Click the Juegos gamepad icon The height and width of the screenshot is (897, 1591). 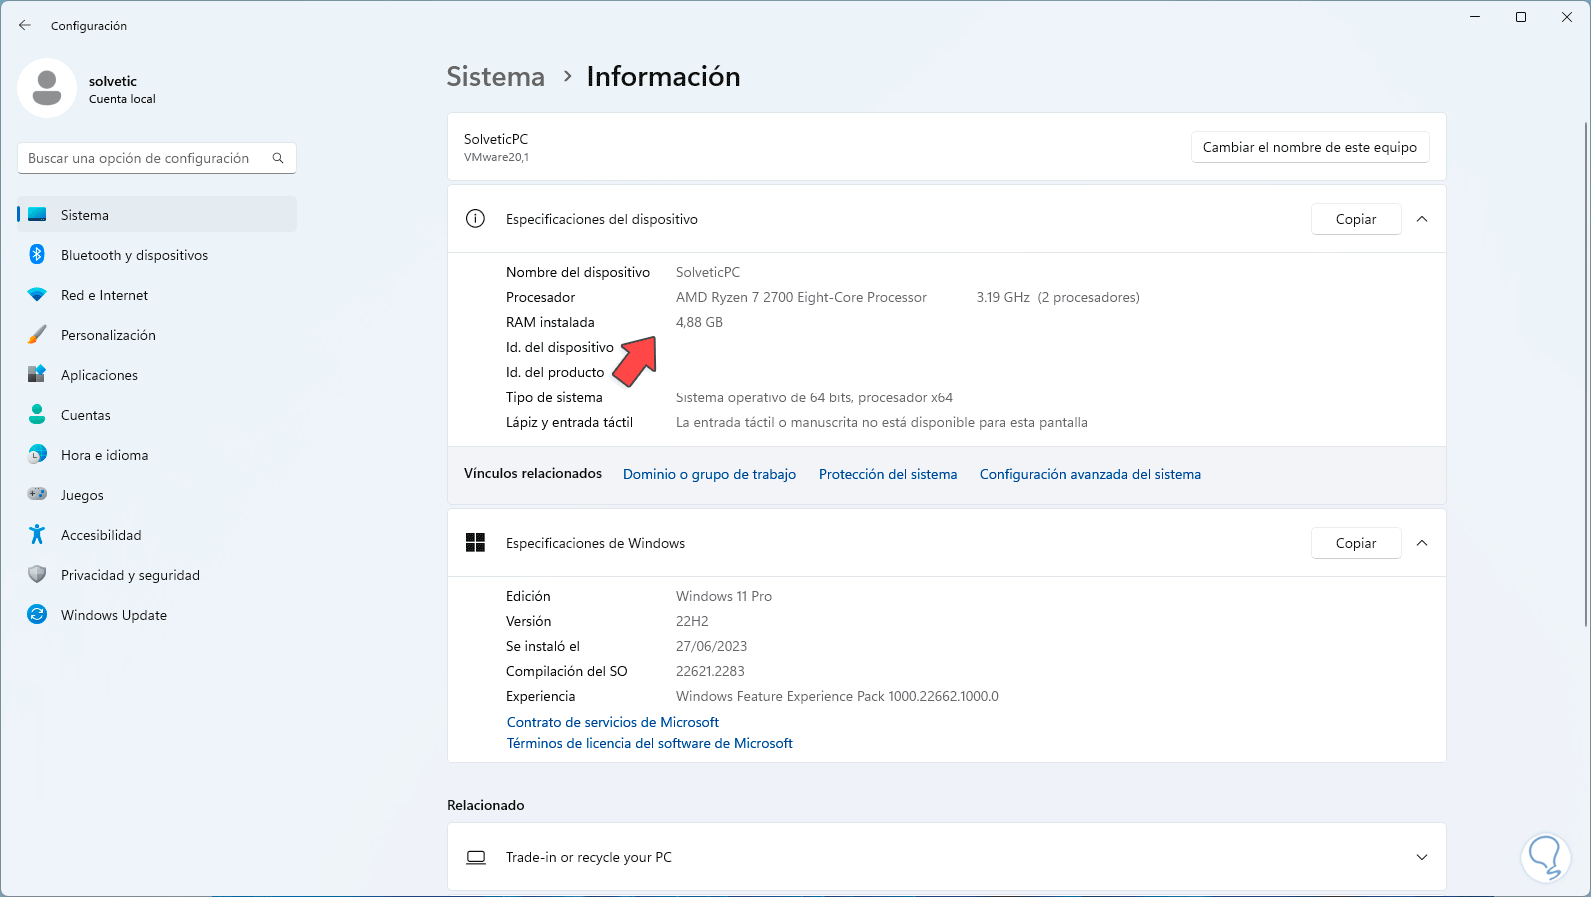point(37,495)
